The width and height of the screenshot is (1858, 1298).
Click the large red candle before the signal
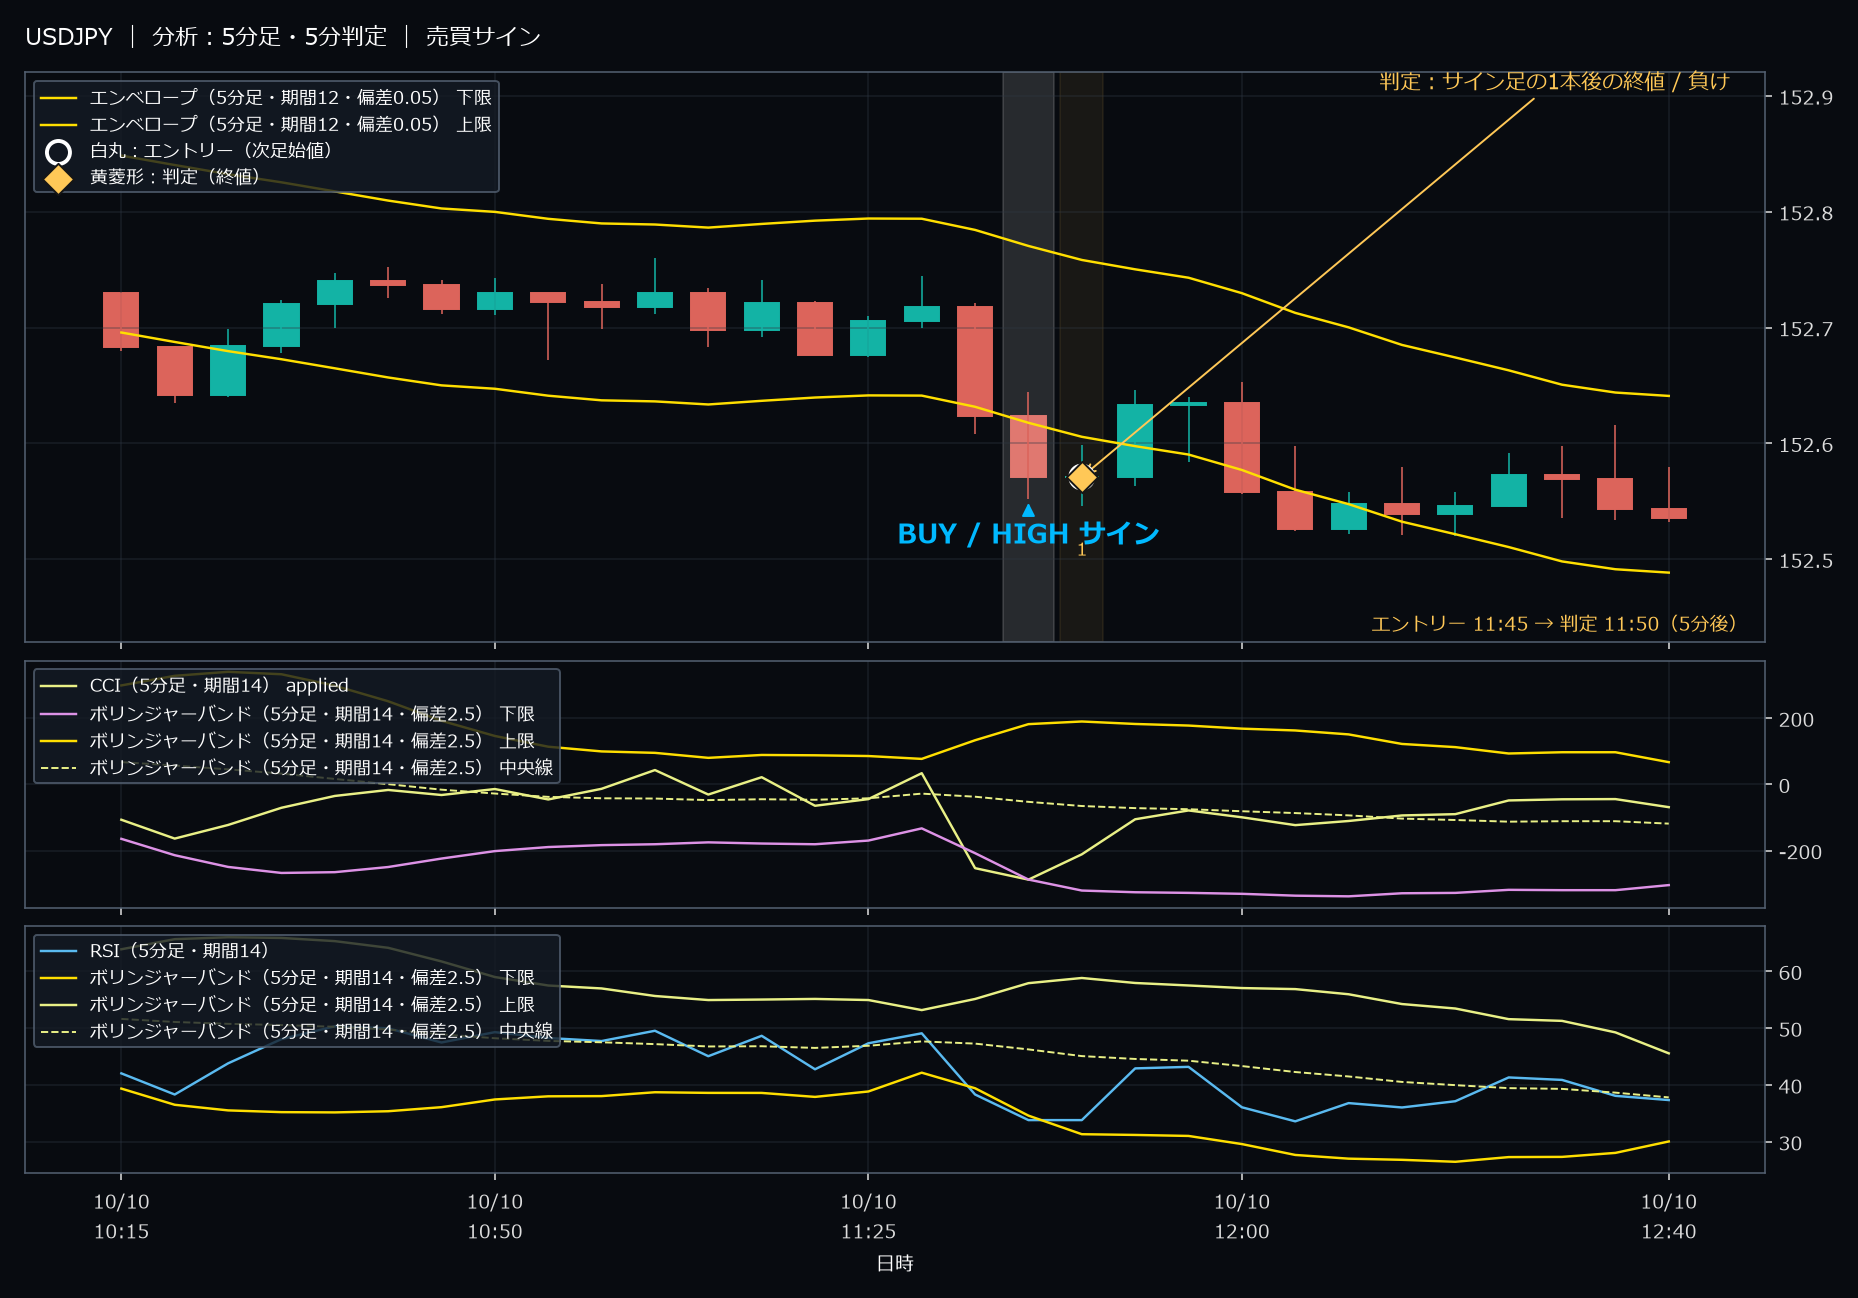point(975,361)
